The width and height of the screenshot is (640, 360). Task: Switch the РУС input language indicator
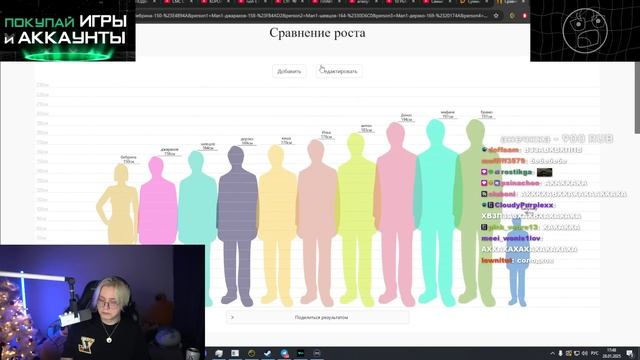tap(595, 353)
